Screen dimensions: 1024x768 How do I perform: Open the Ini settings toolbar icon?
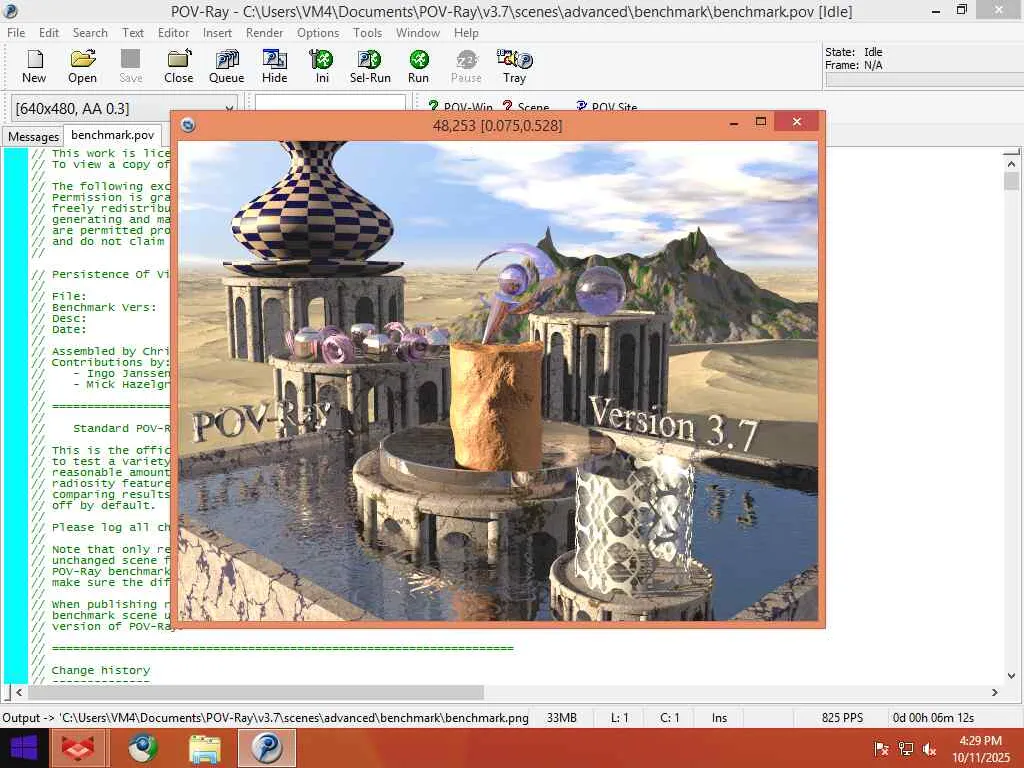[x=322, y=66]
